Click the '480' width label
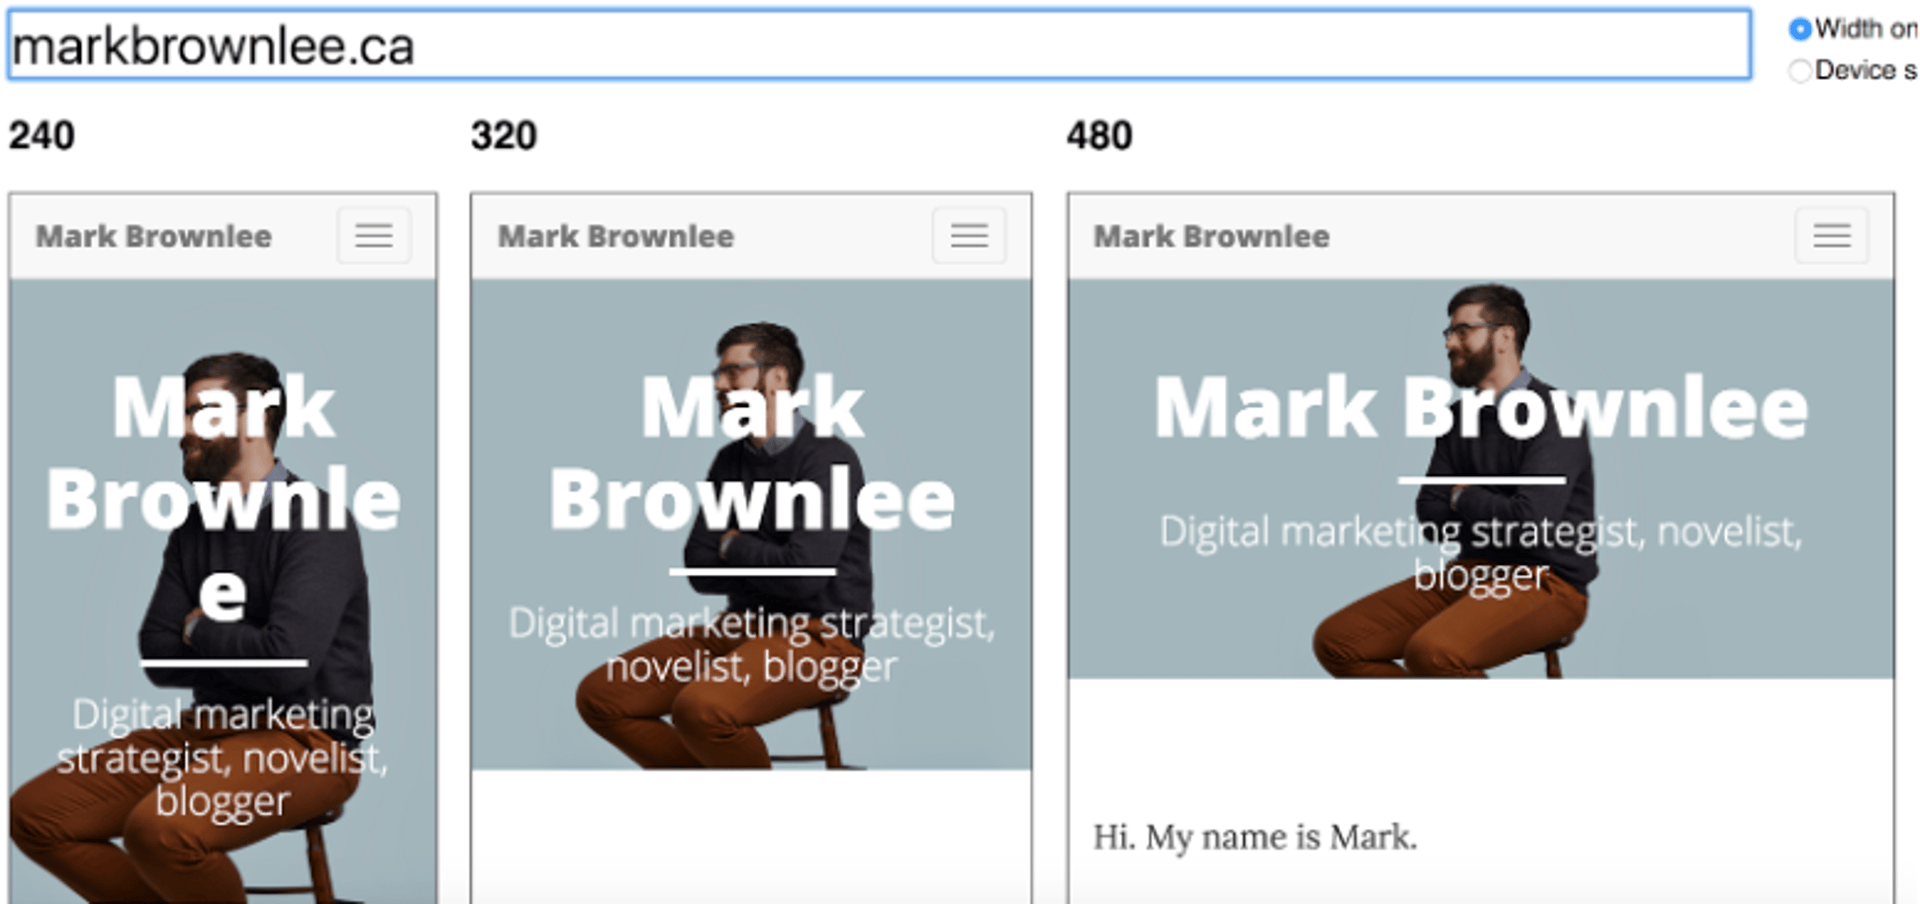The width and height of the screenshot is (1920, 904). coord(1100,134)
